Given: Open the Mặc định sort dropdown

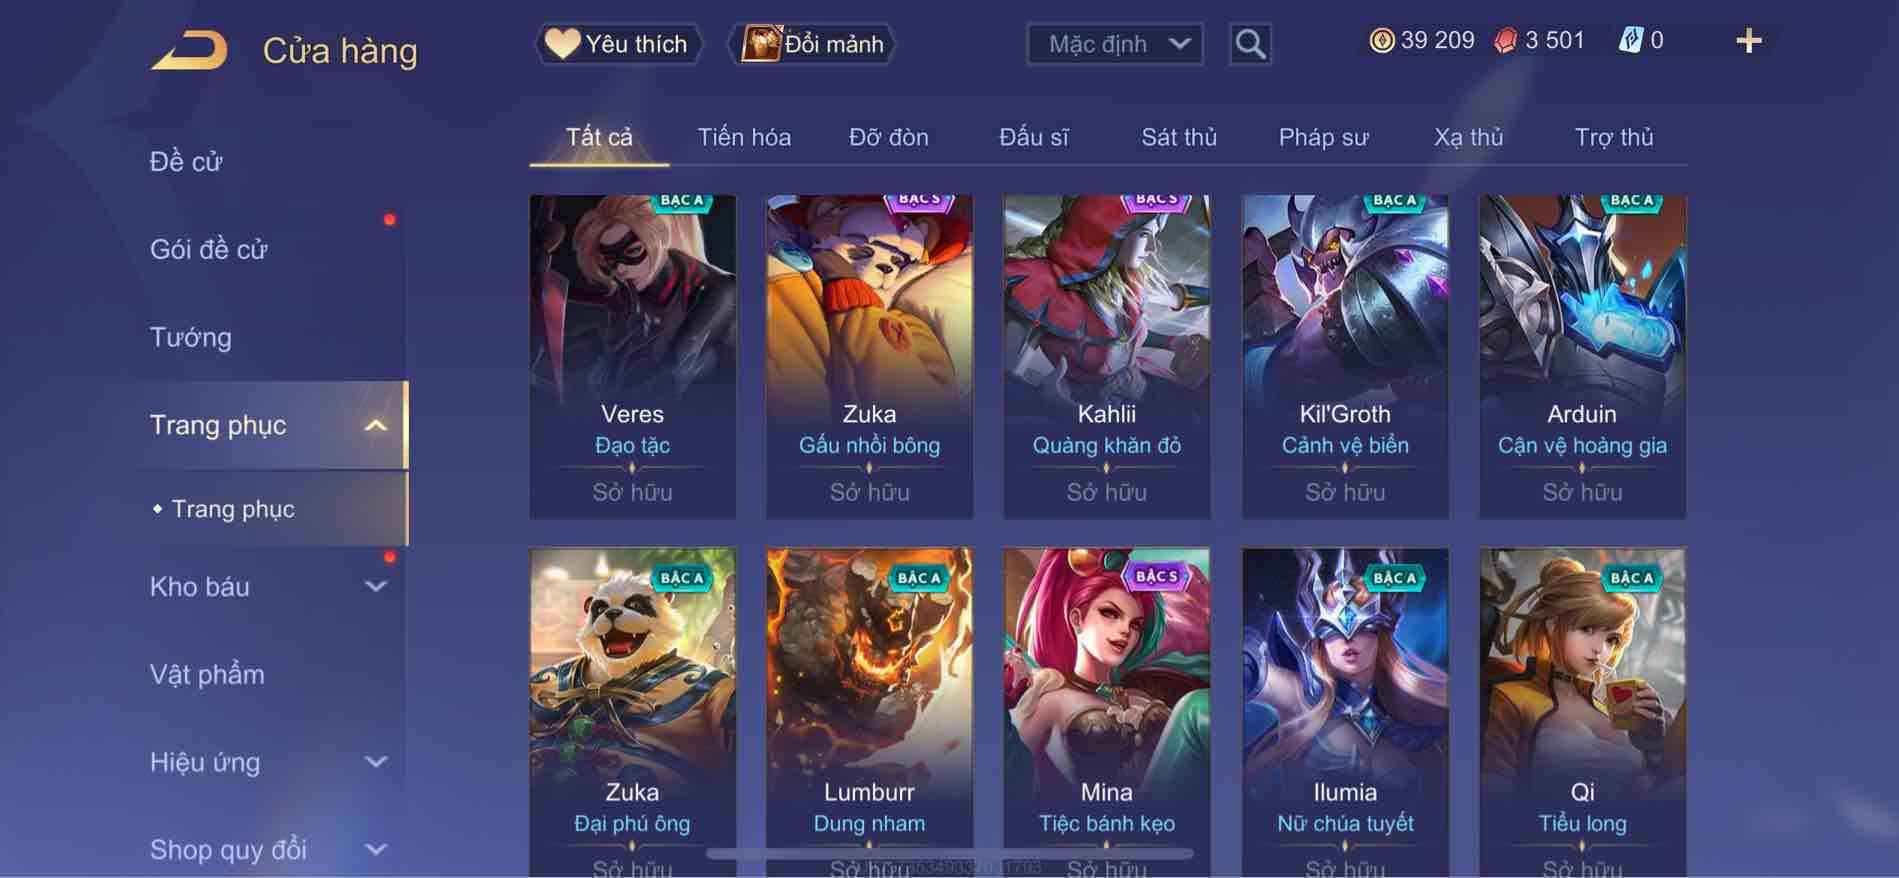Looking at the screenshot, I should pyautogui.click(x=1115, y=44).
